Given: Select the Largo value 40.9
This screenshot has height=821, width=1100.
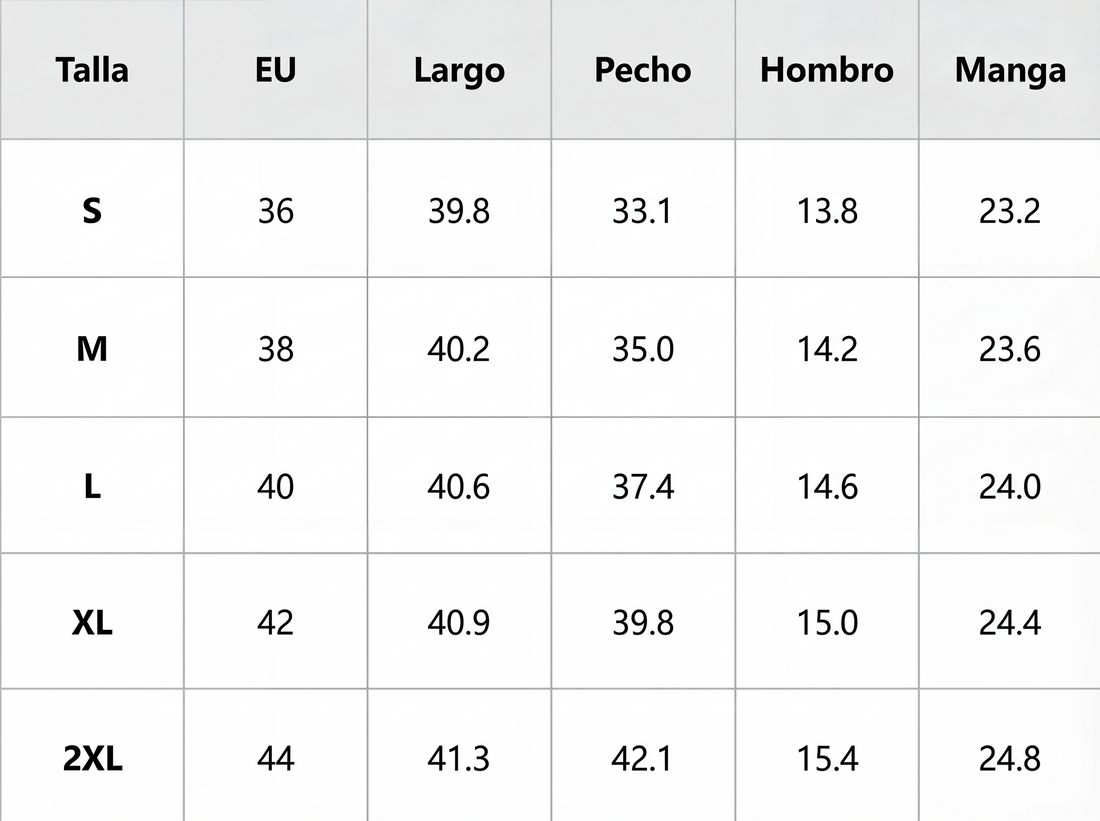Looking at the screenshot, I should pos(459,622).
